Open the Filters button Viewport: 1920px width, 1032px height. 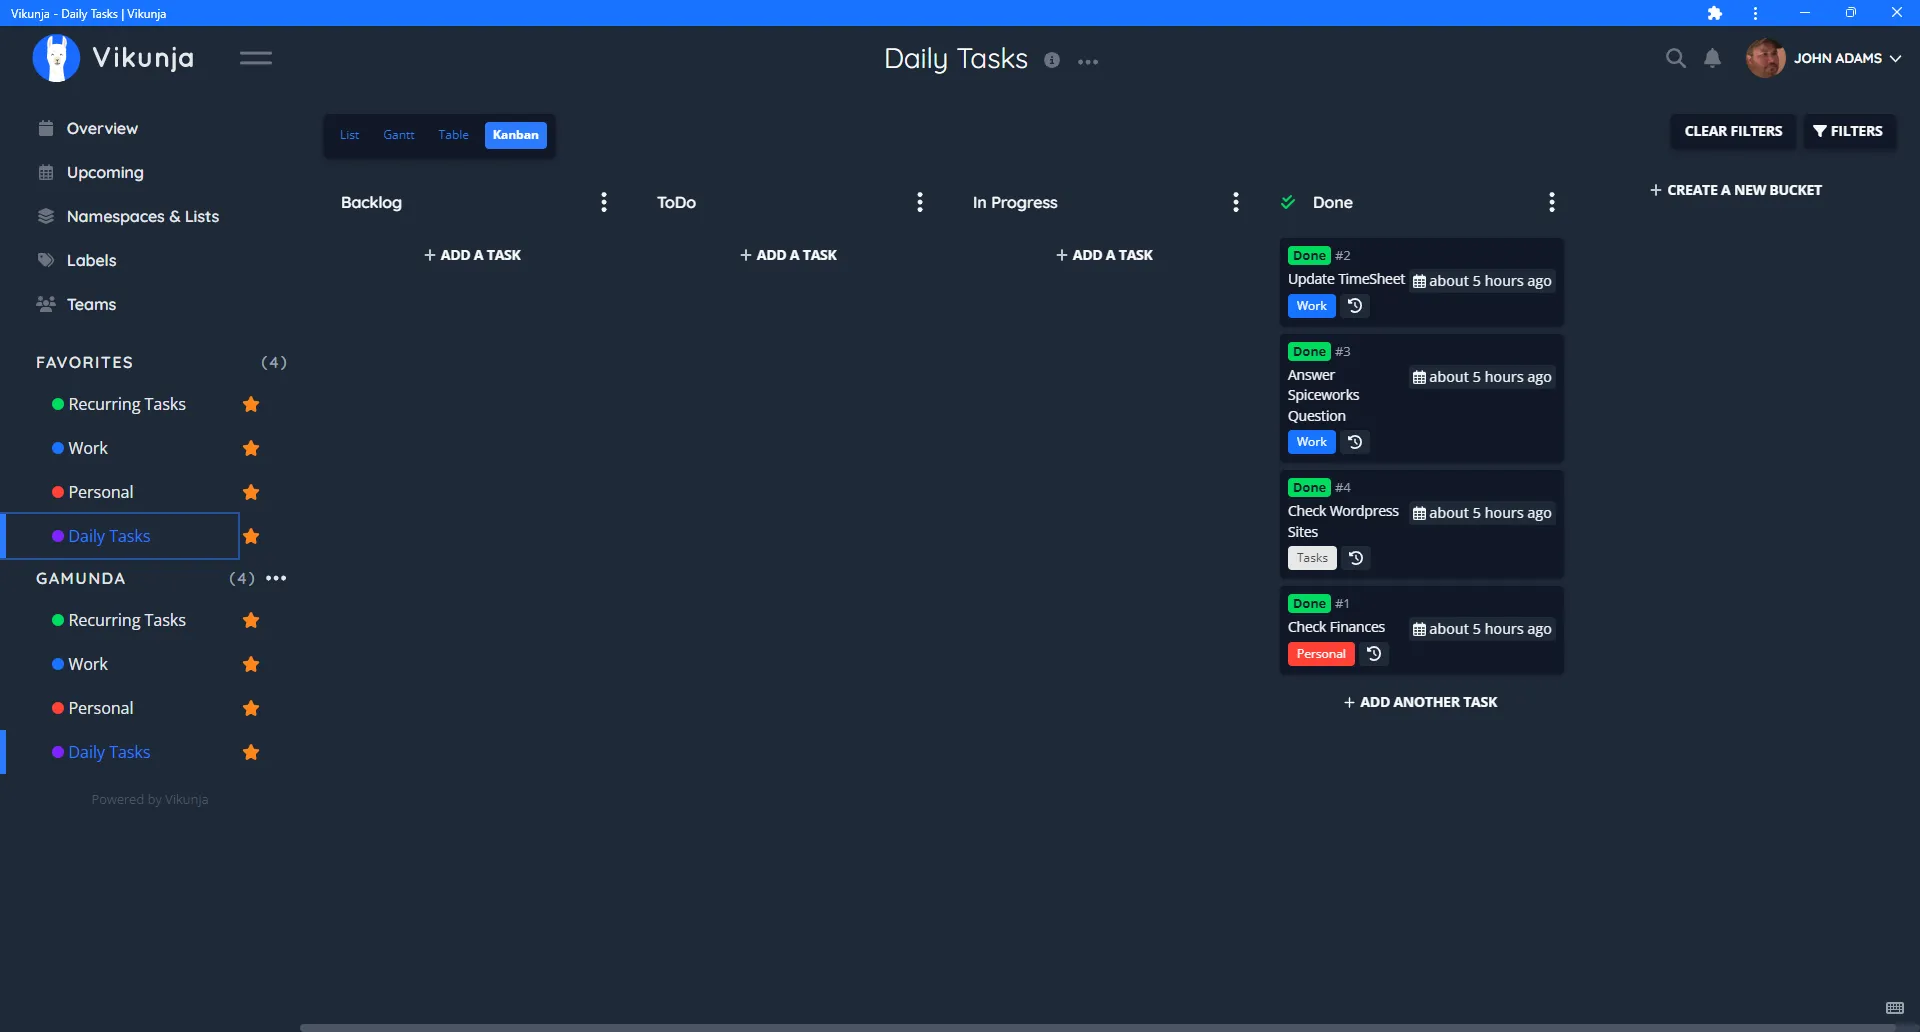coord(1849,131)
